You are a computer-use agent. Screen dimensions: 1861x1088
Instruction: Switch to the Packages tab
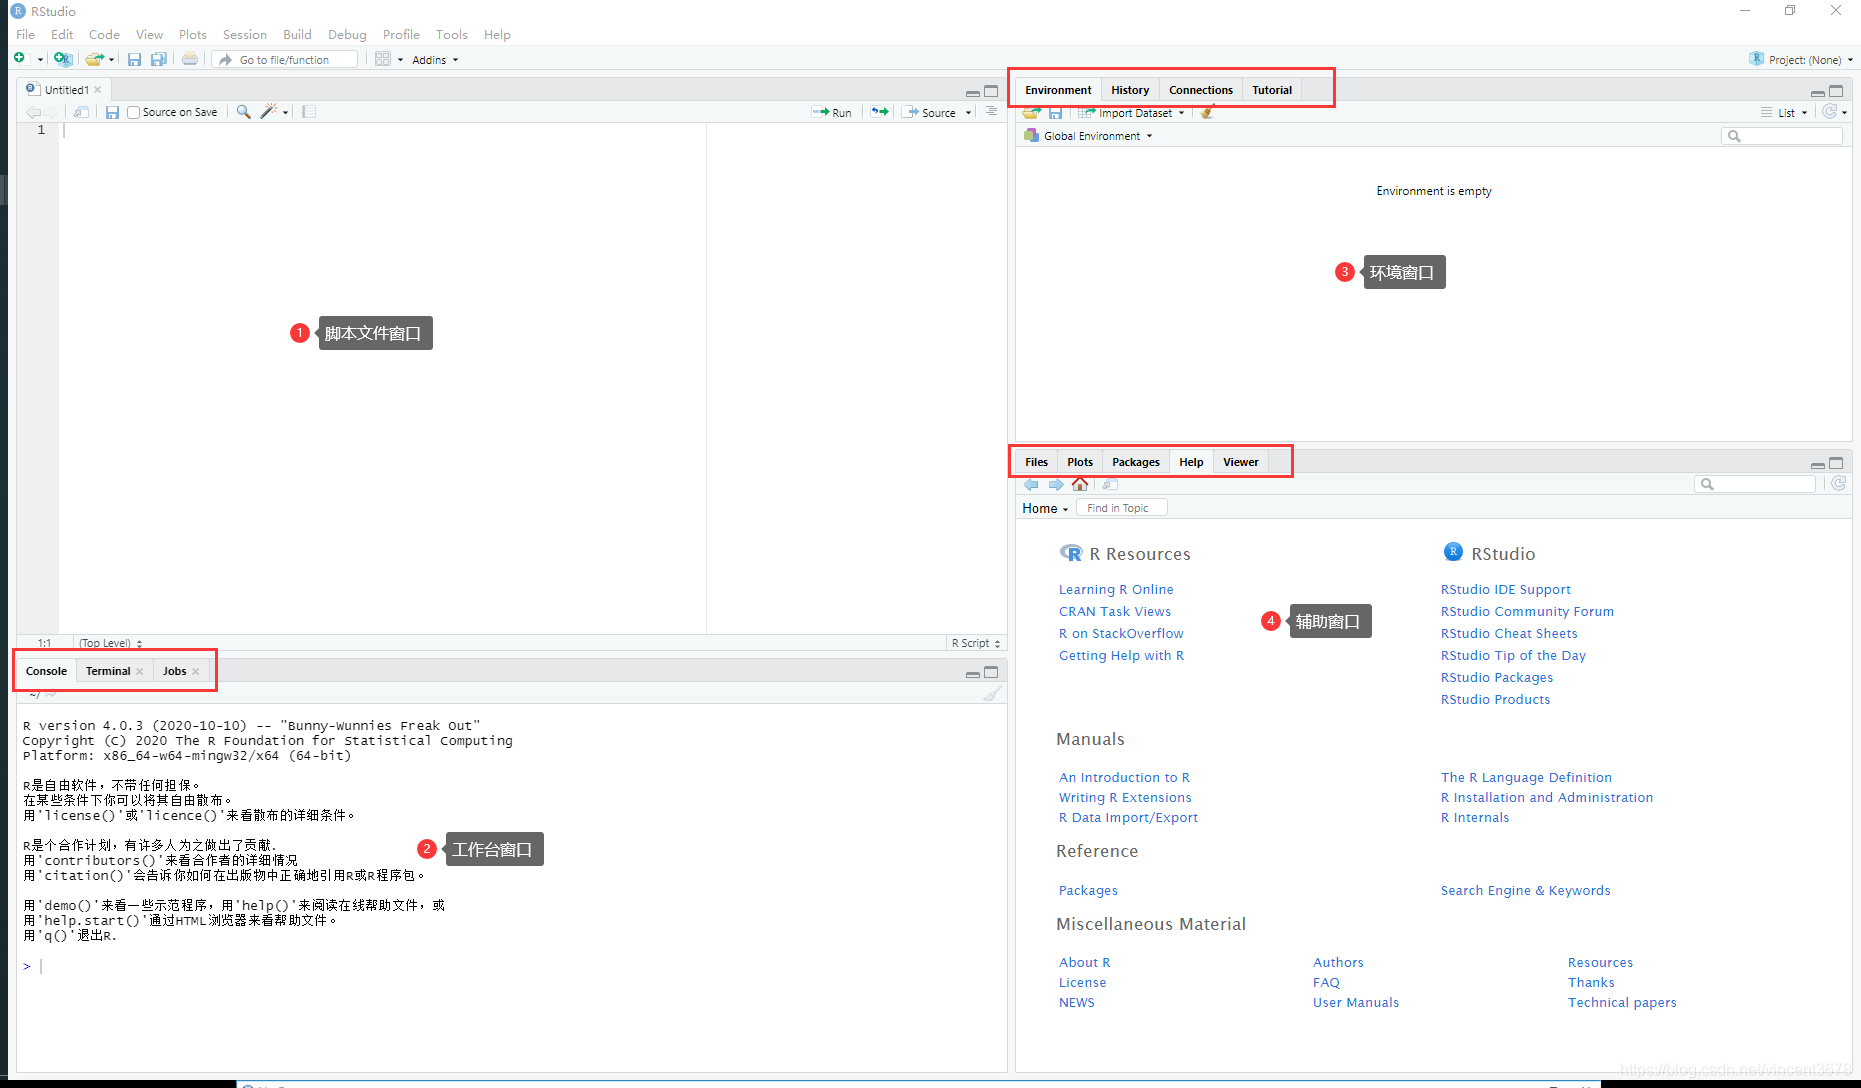[1135, 462]
